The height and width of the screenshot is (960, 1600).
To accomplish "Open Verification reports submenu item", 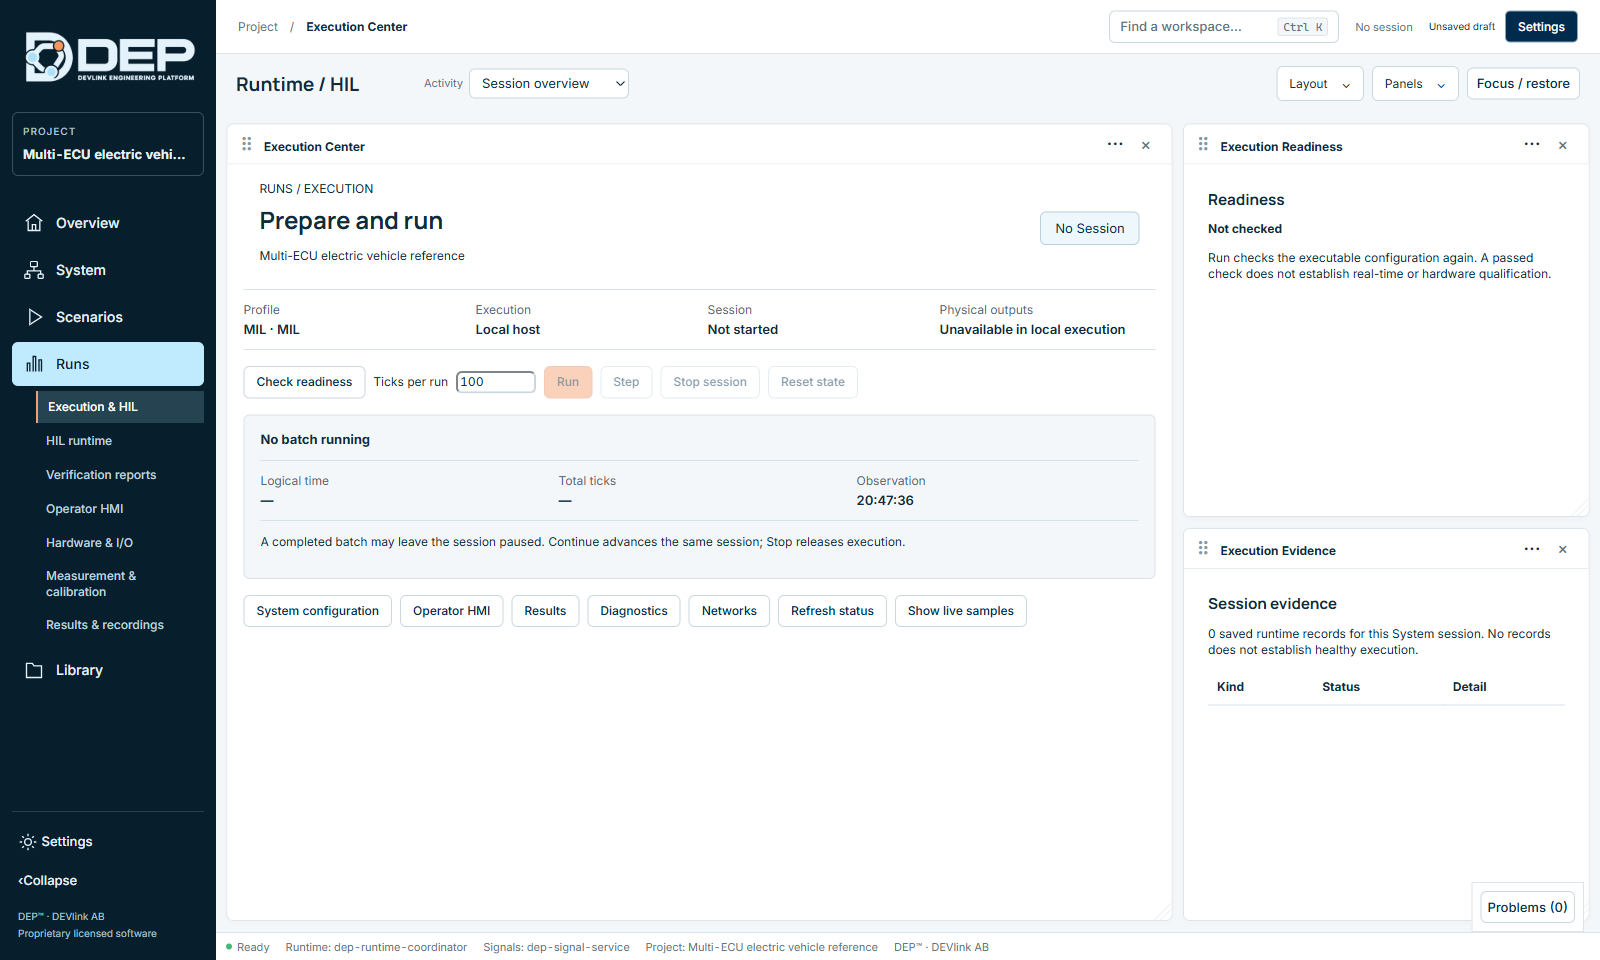I will [120, 475].
